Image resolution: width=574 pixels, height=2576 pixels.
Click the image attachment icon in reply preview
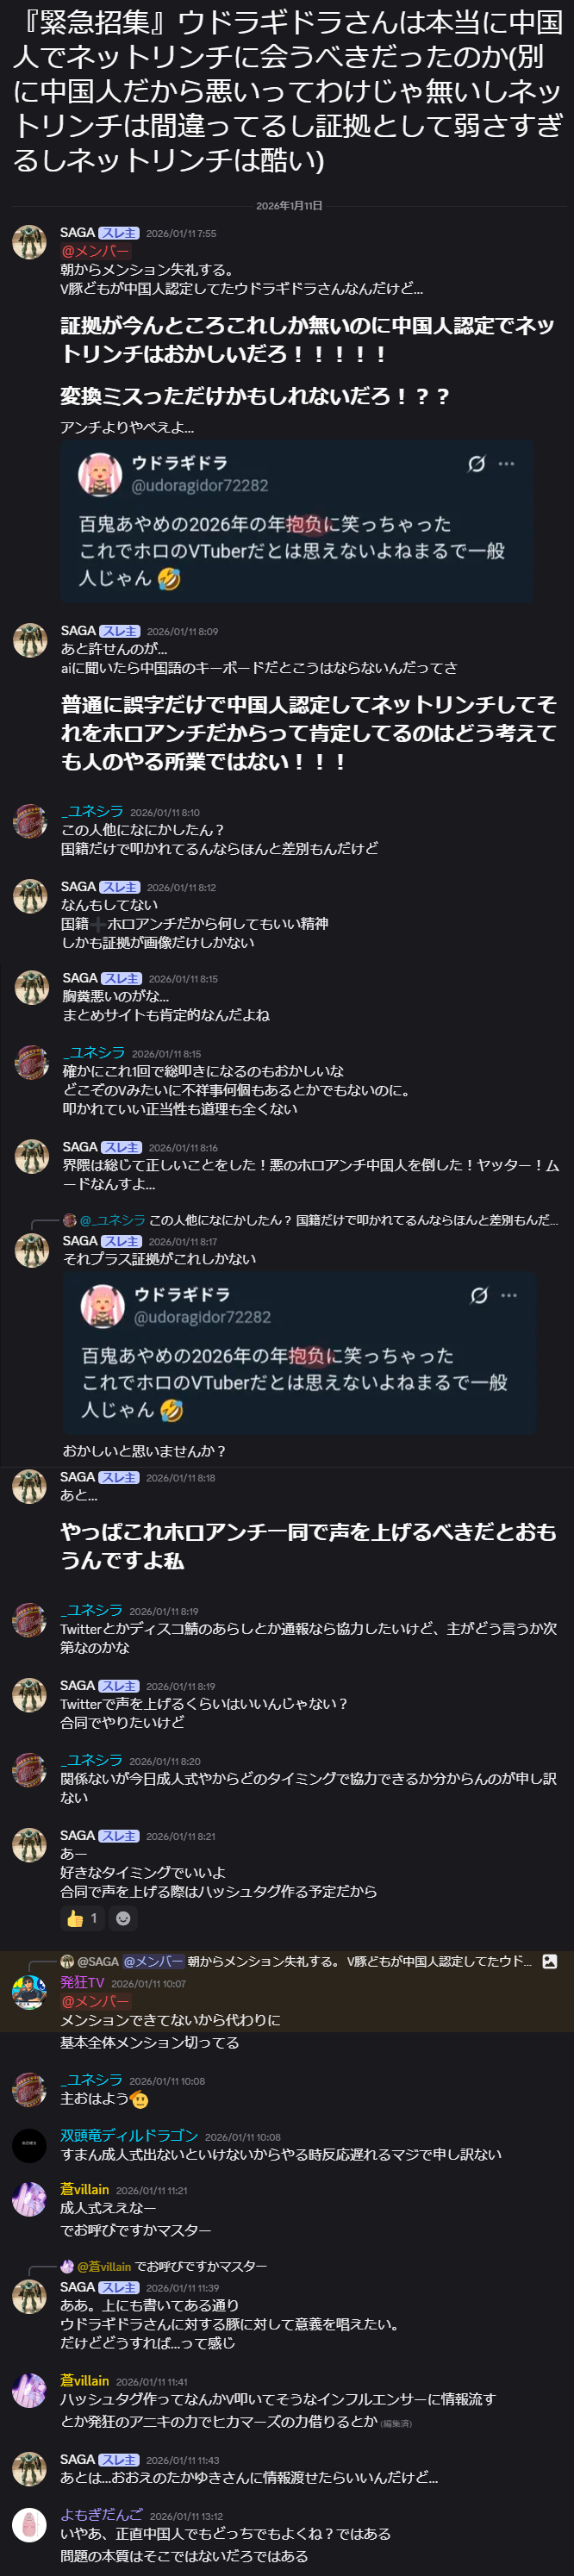[549, 1962]
